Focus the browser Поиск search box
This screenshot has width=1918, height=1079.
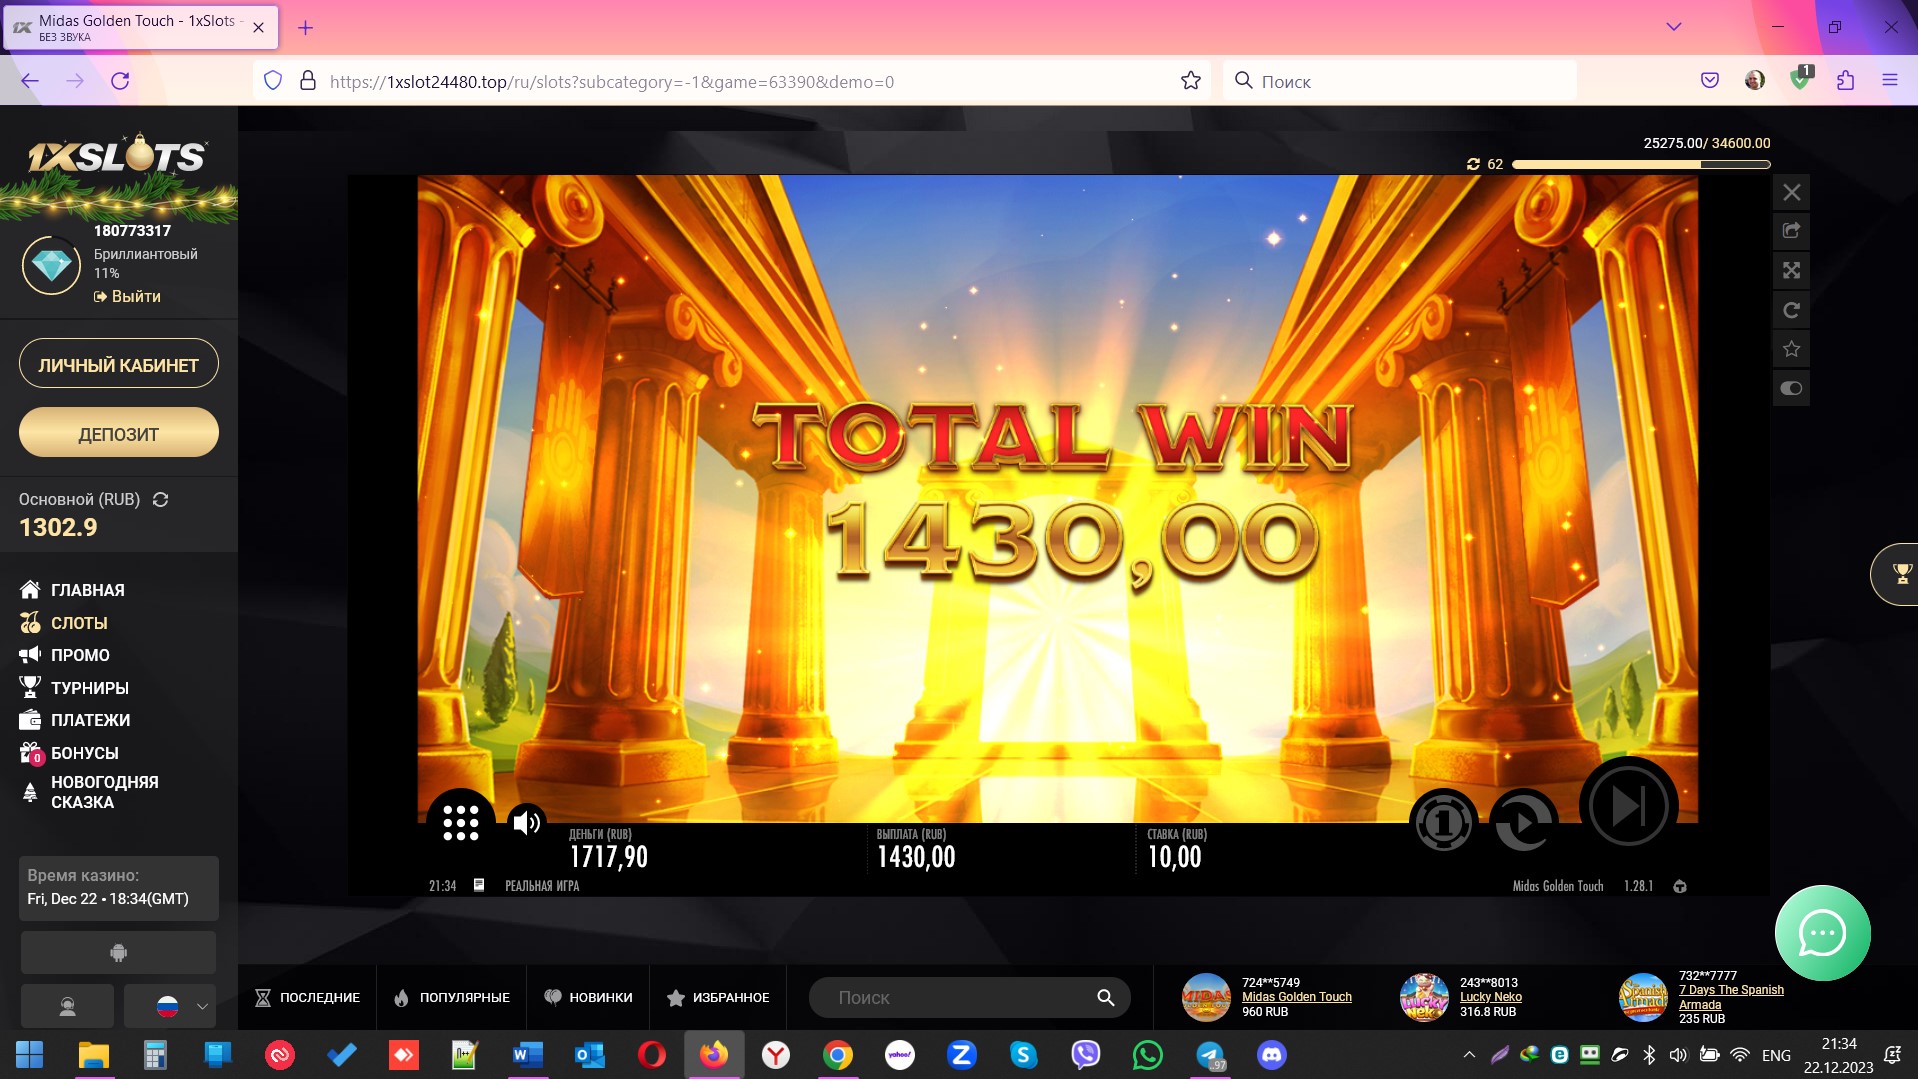click(x=1400, y=81)
